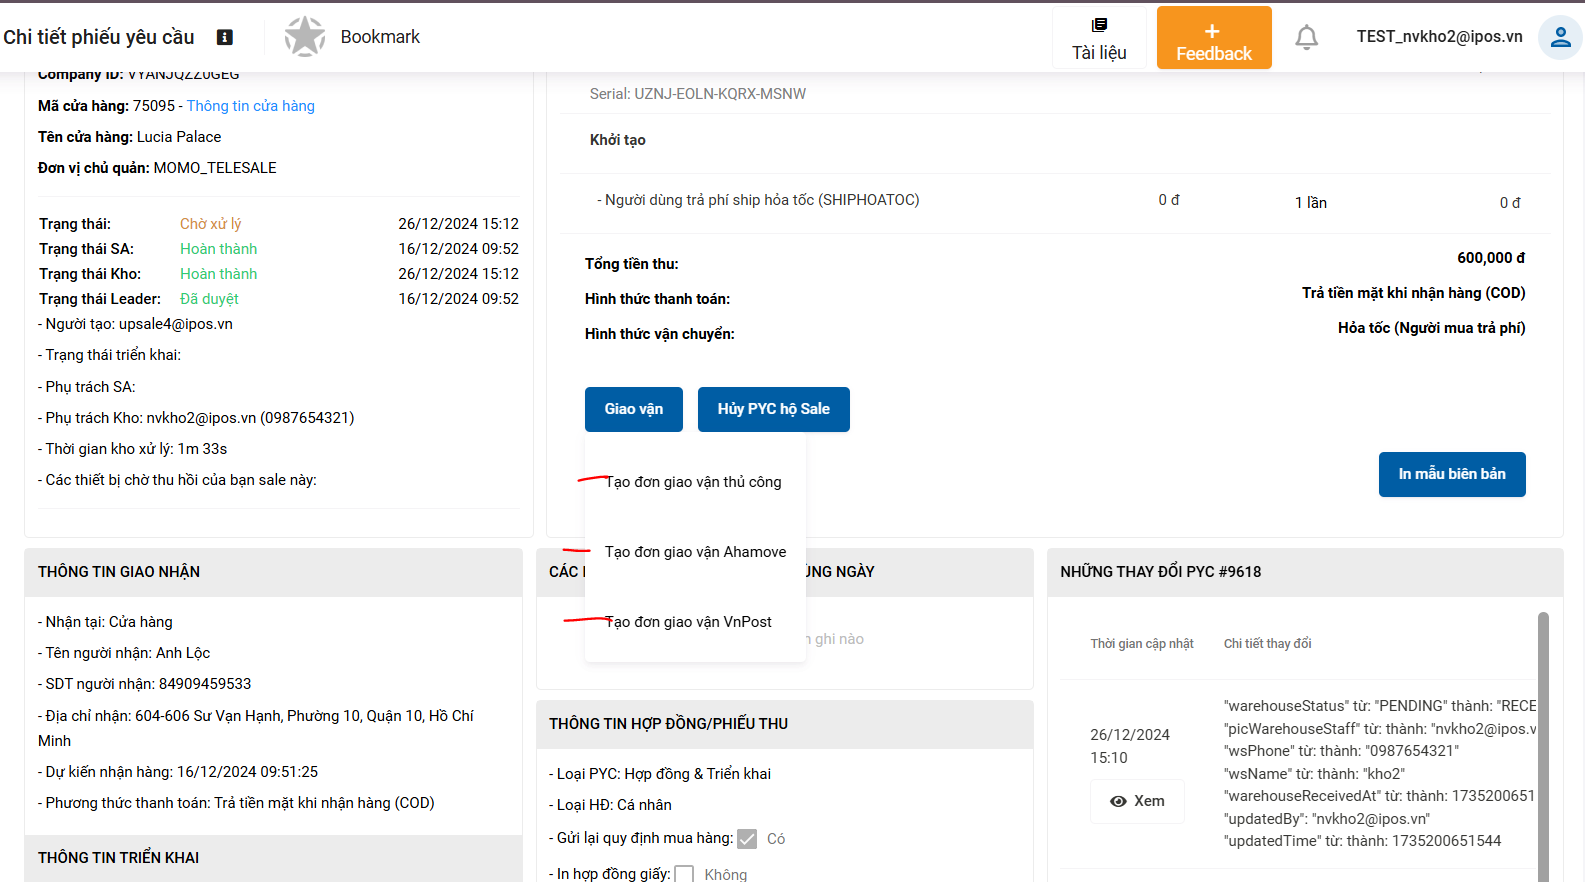Check the In hợp đồng giấy checkbox
Screen dimensions: 1585x882
pyautogui.click(x=684, y=874)
